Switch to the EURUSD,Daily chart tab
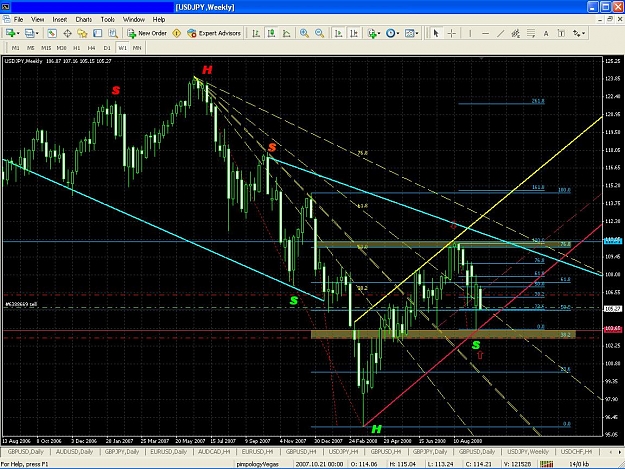This screenshot has width=625, height=469. coord(168,452)
